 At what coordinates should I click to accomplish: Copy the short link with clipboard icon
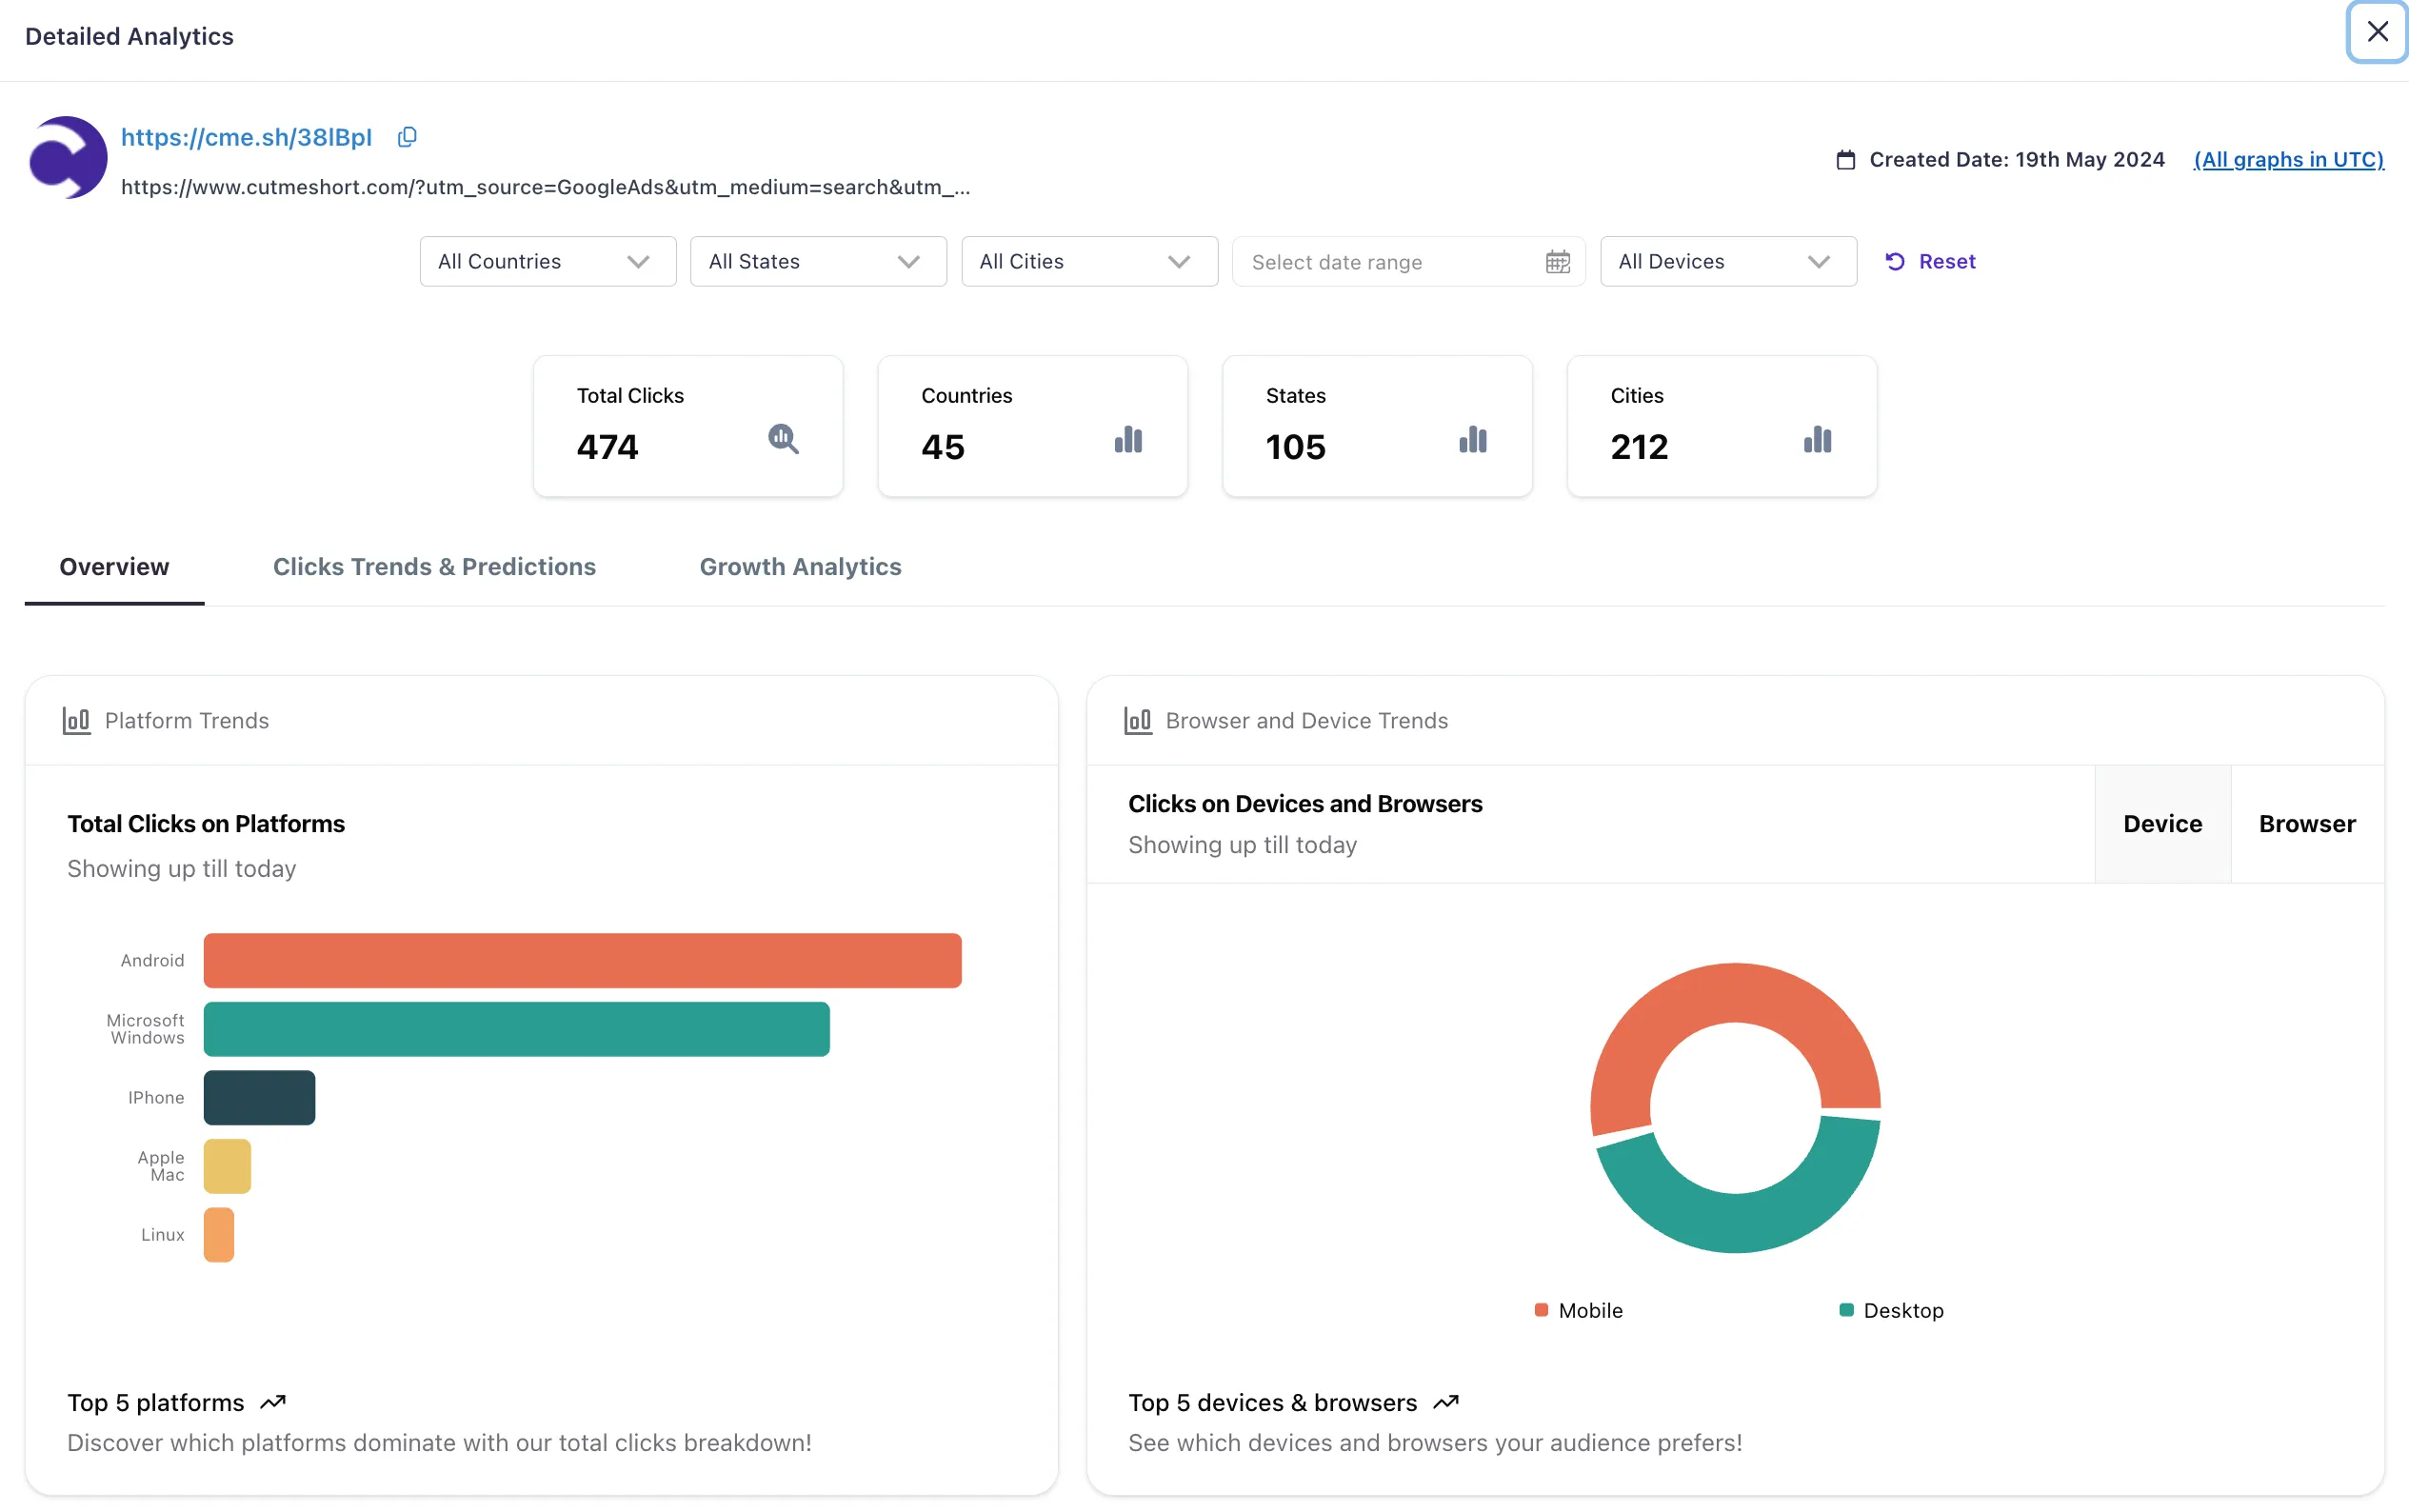pos(407,137)
